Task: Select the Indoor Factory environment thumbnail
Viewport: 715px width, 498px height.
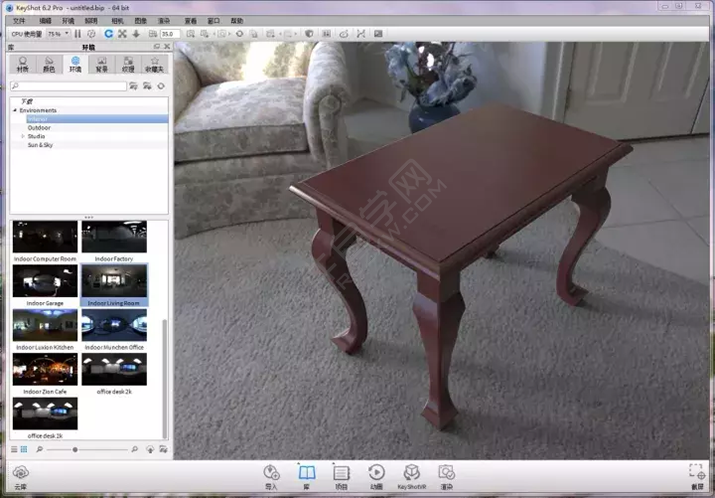Action: coord(113,240)
